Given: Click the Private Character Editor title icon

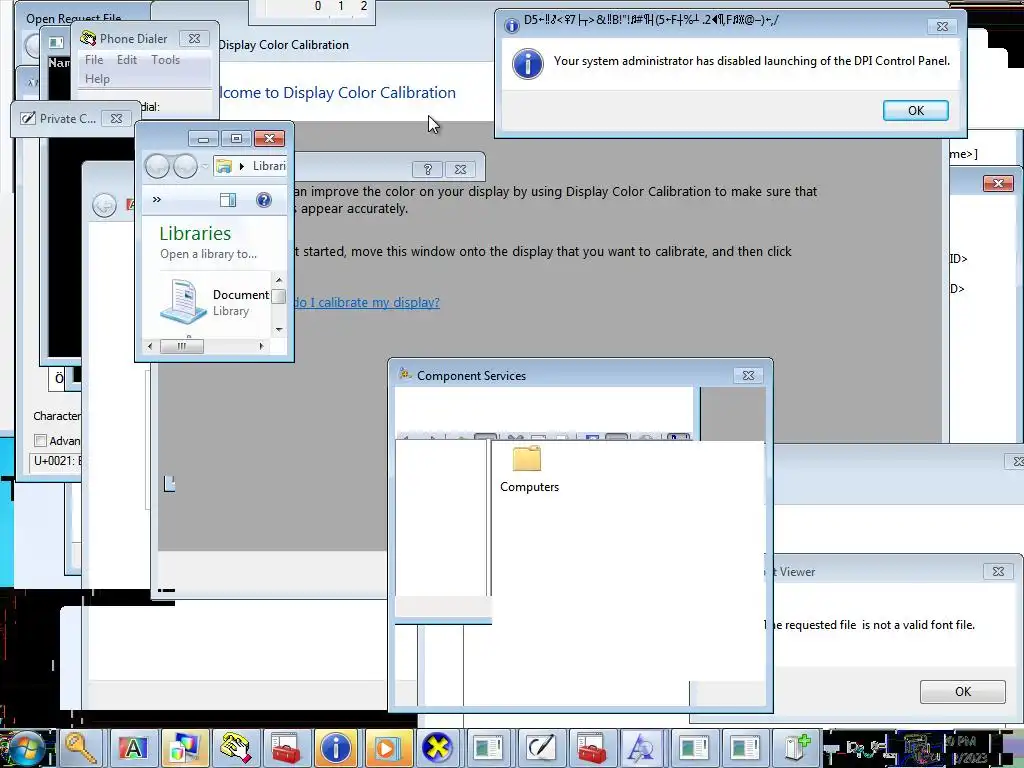Looking at the screenshot, I should 27,118.
